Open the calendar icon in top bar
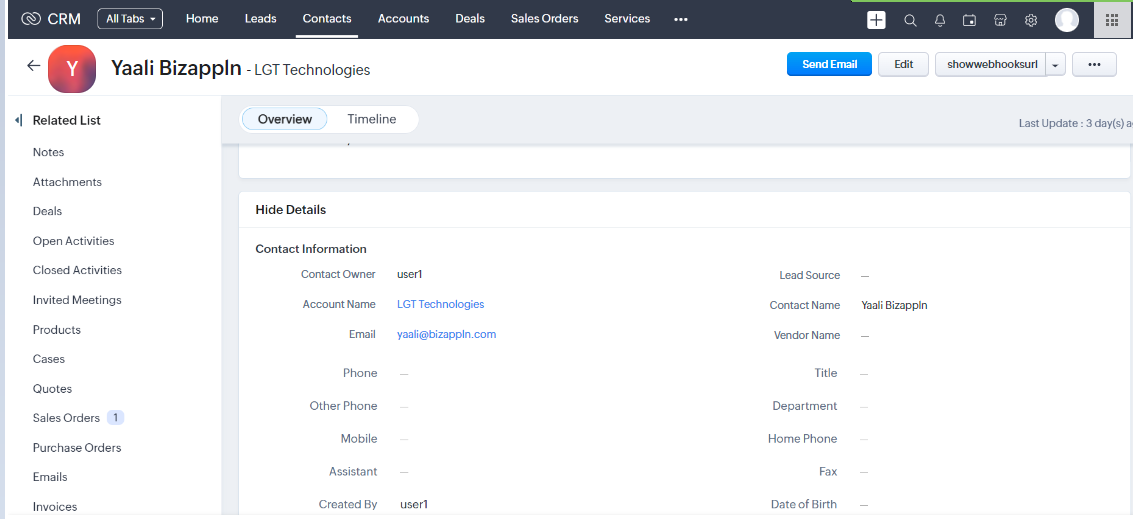This screenshot has width=1133, height=519. (969, 20)
